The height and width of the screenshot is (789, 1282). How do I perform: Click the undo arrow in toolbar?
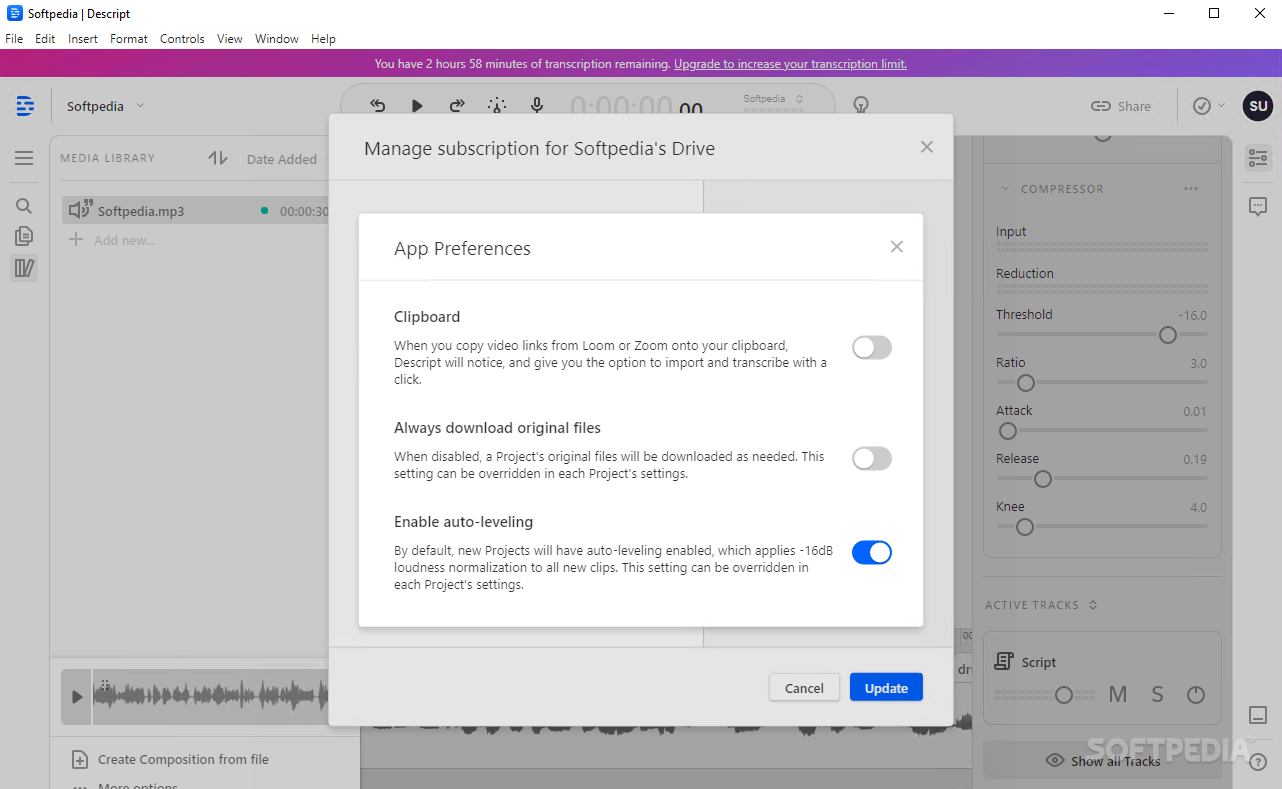[x=378, y=106]
